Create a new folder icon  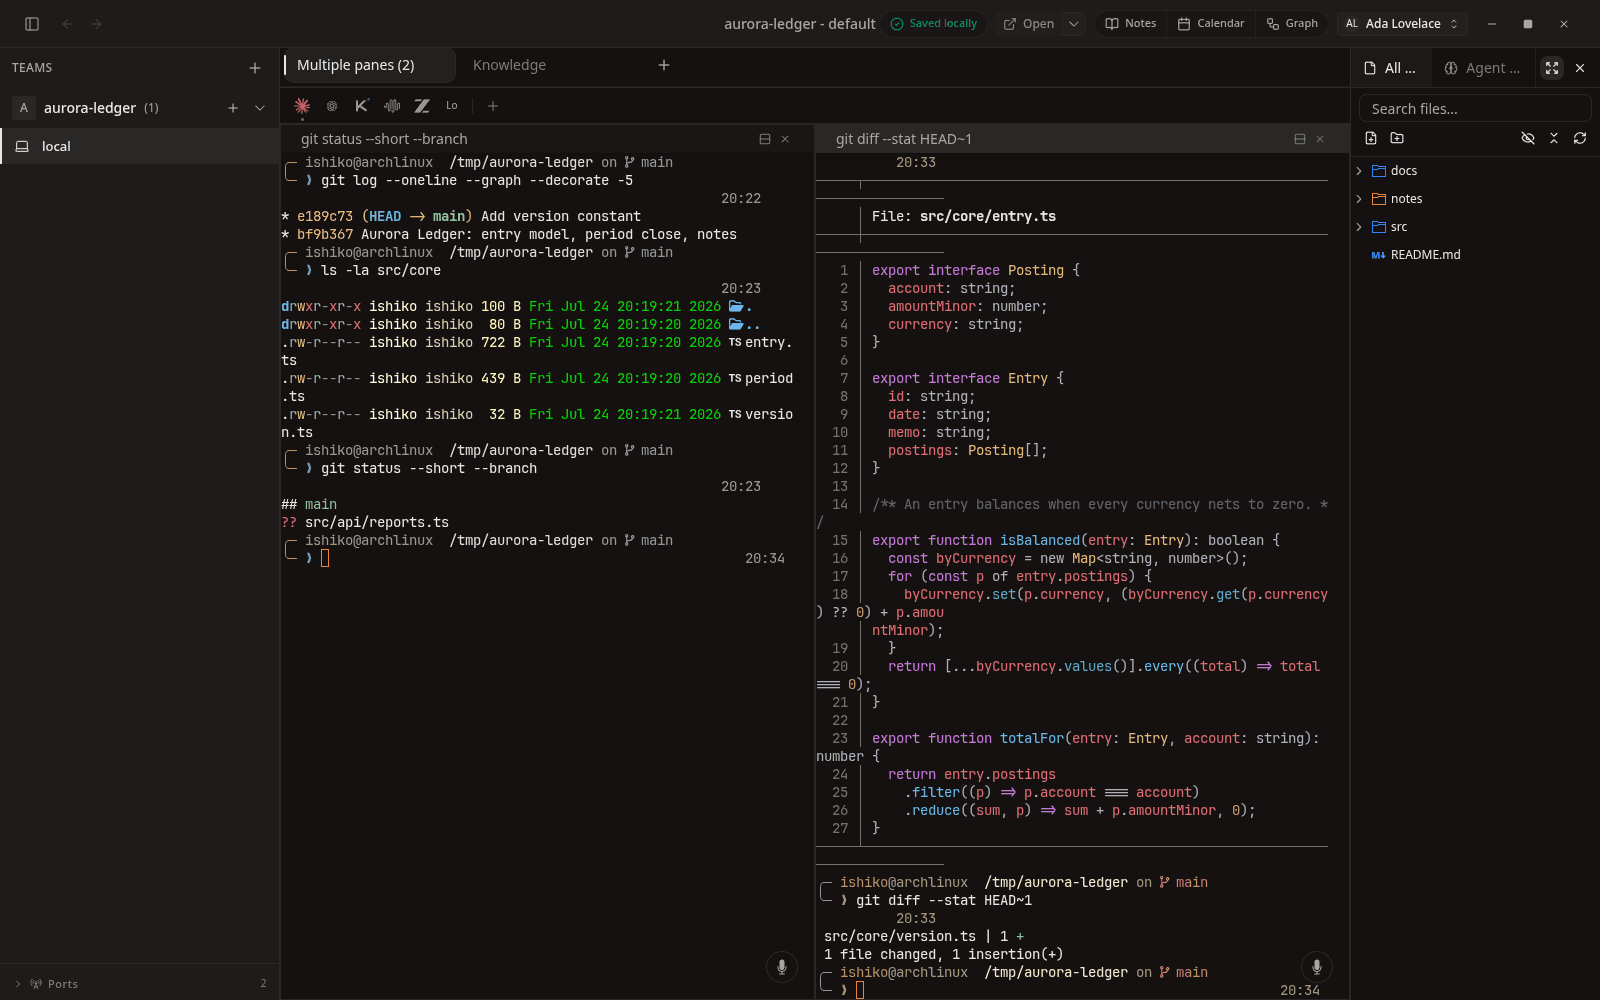click(1397, 138)
